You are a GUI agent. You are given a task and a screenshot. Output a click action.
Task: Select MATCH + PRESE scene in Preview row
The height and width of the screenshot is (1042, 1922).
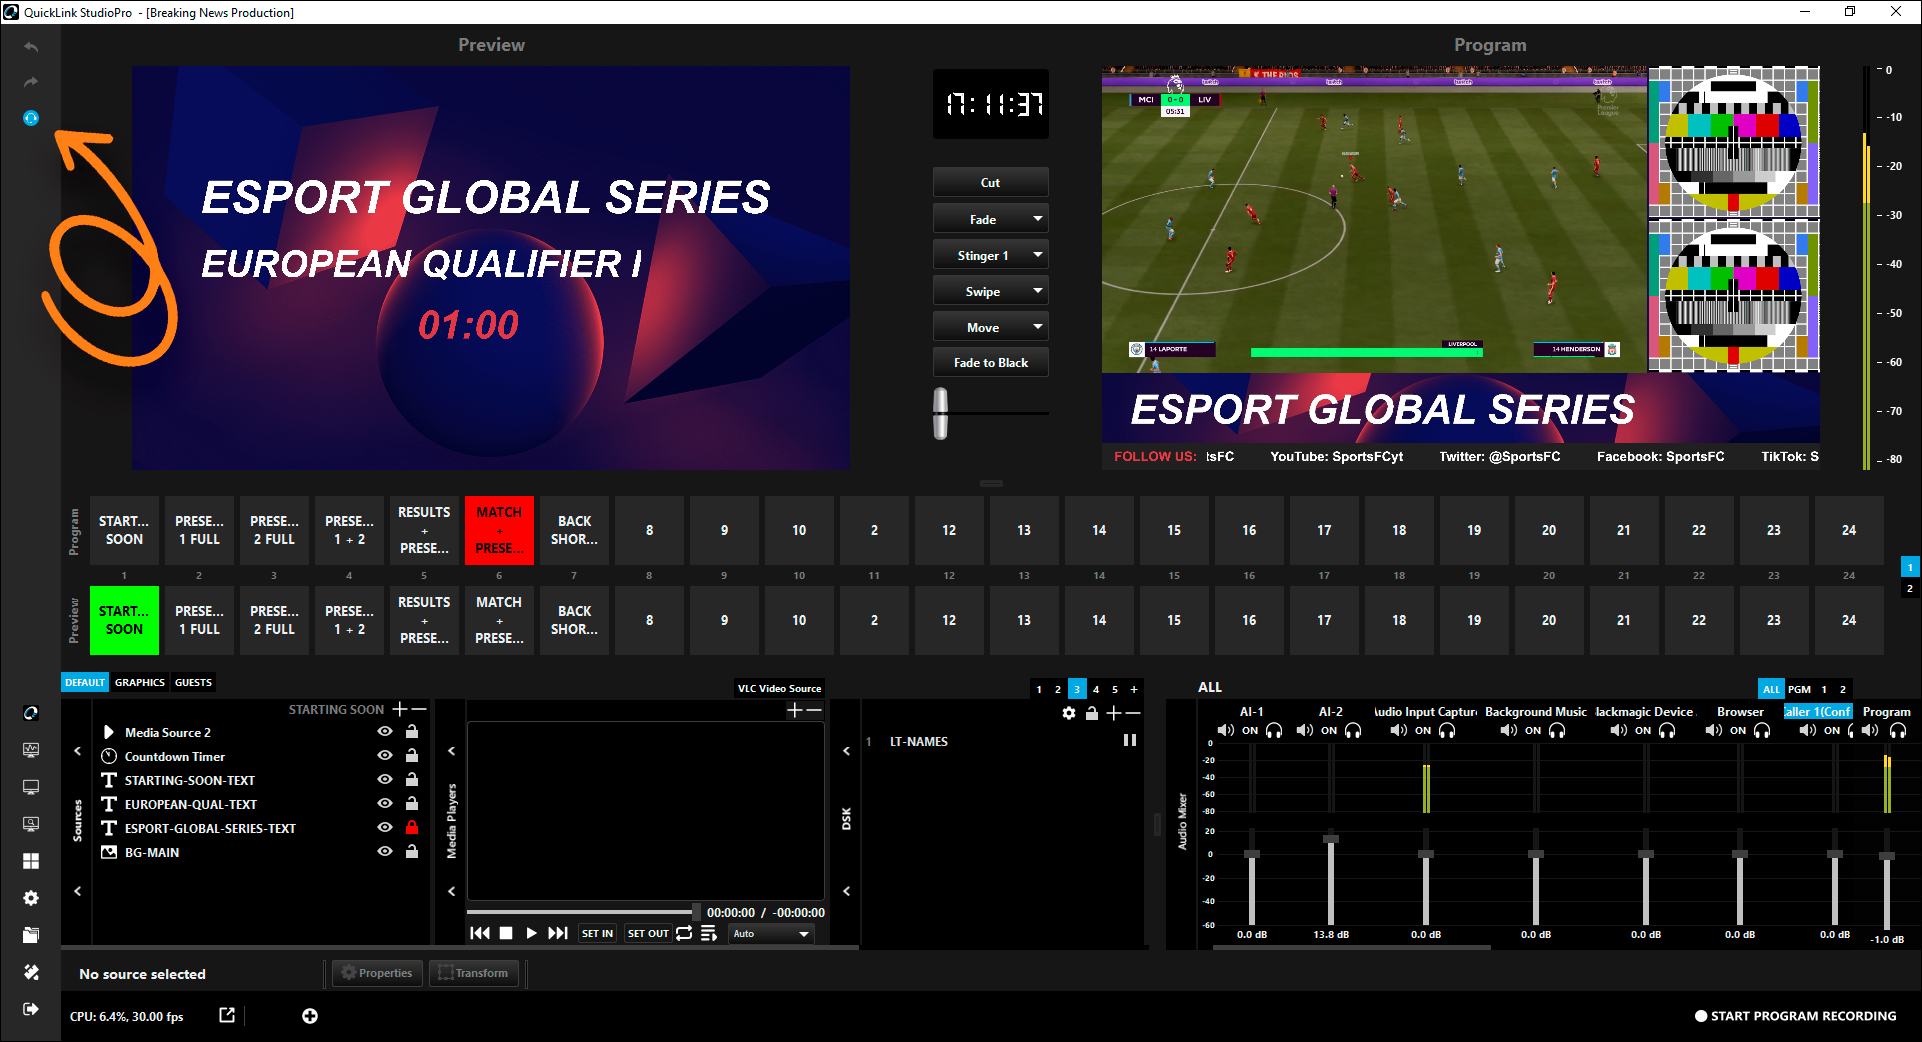tap(499, 620)
